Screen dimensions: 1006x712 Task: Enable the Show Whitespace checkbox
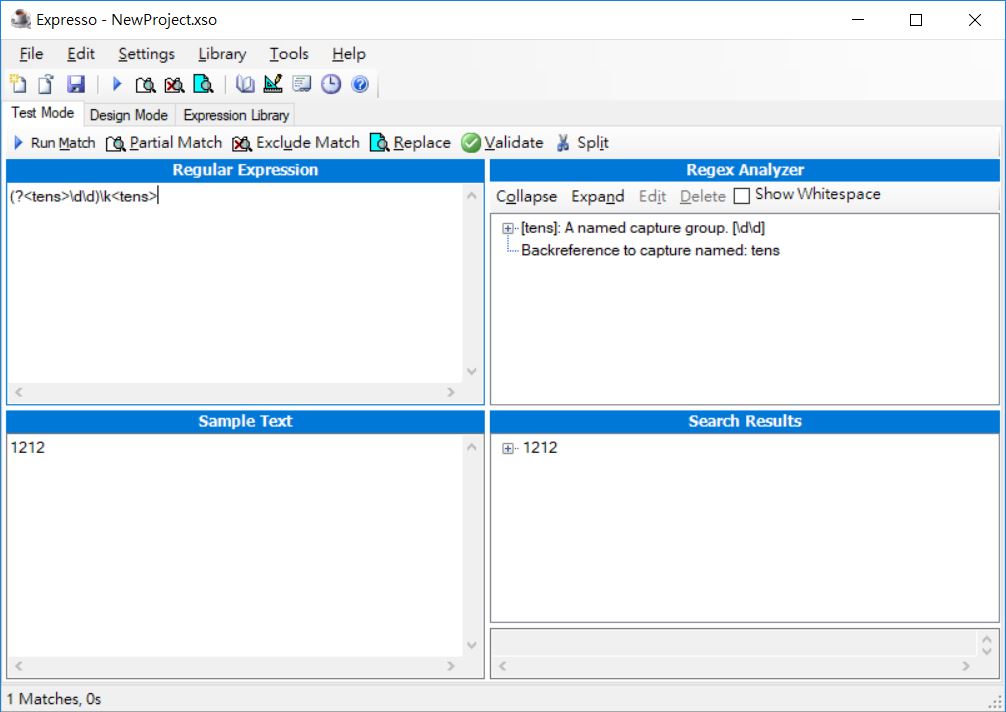pyautogui.click(x=742, y=195)
